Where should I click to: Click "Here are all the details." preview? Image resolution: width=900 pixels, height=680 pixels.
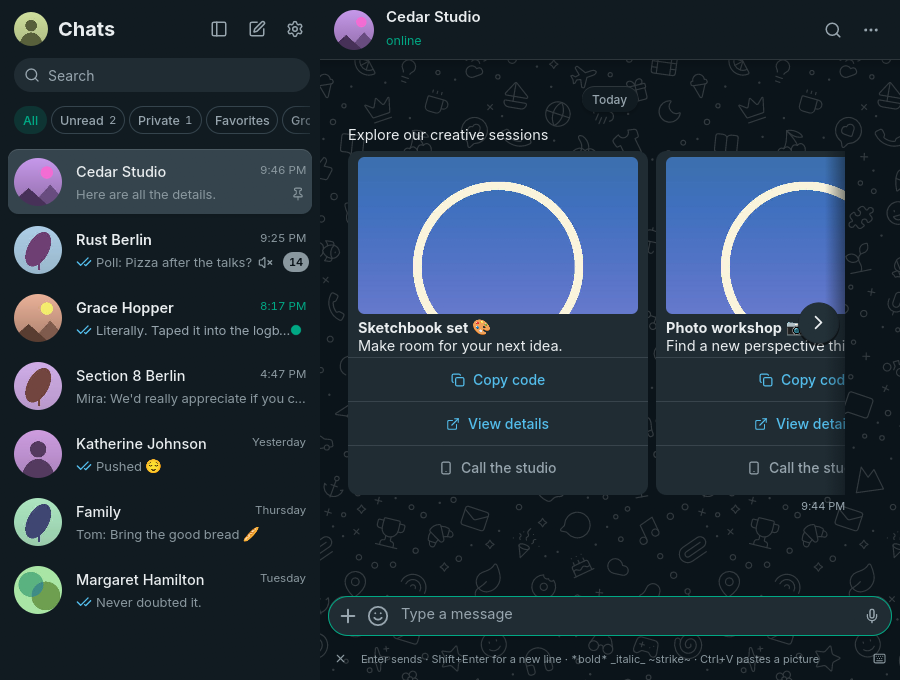click(x=146, y=195)
